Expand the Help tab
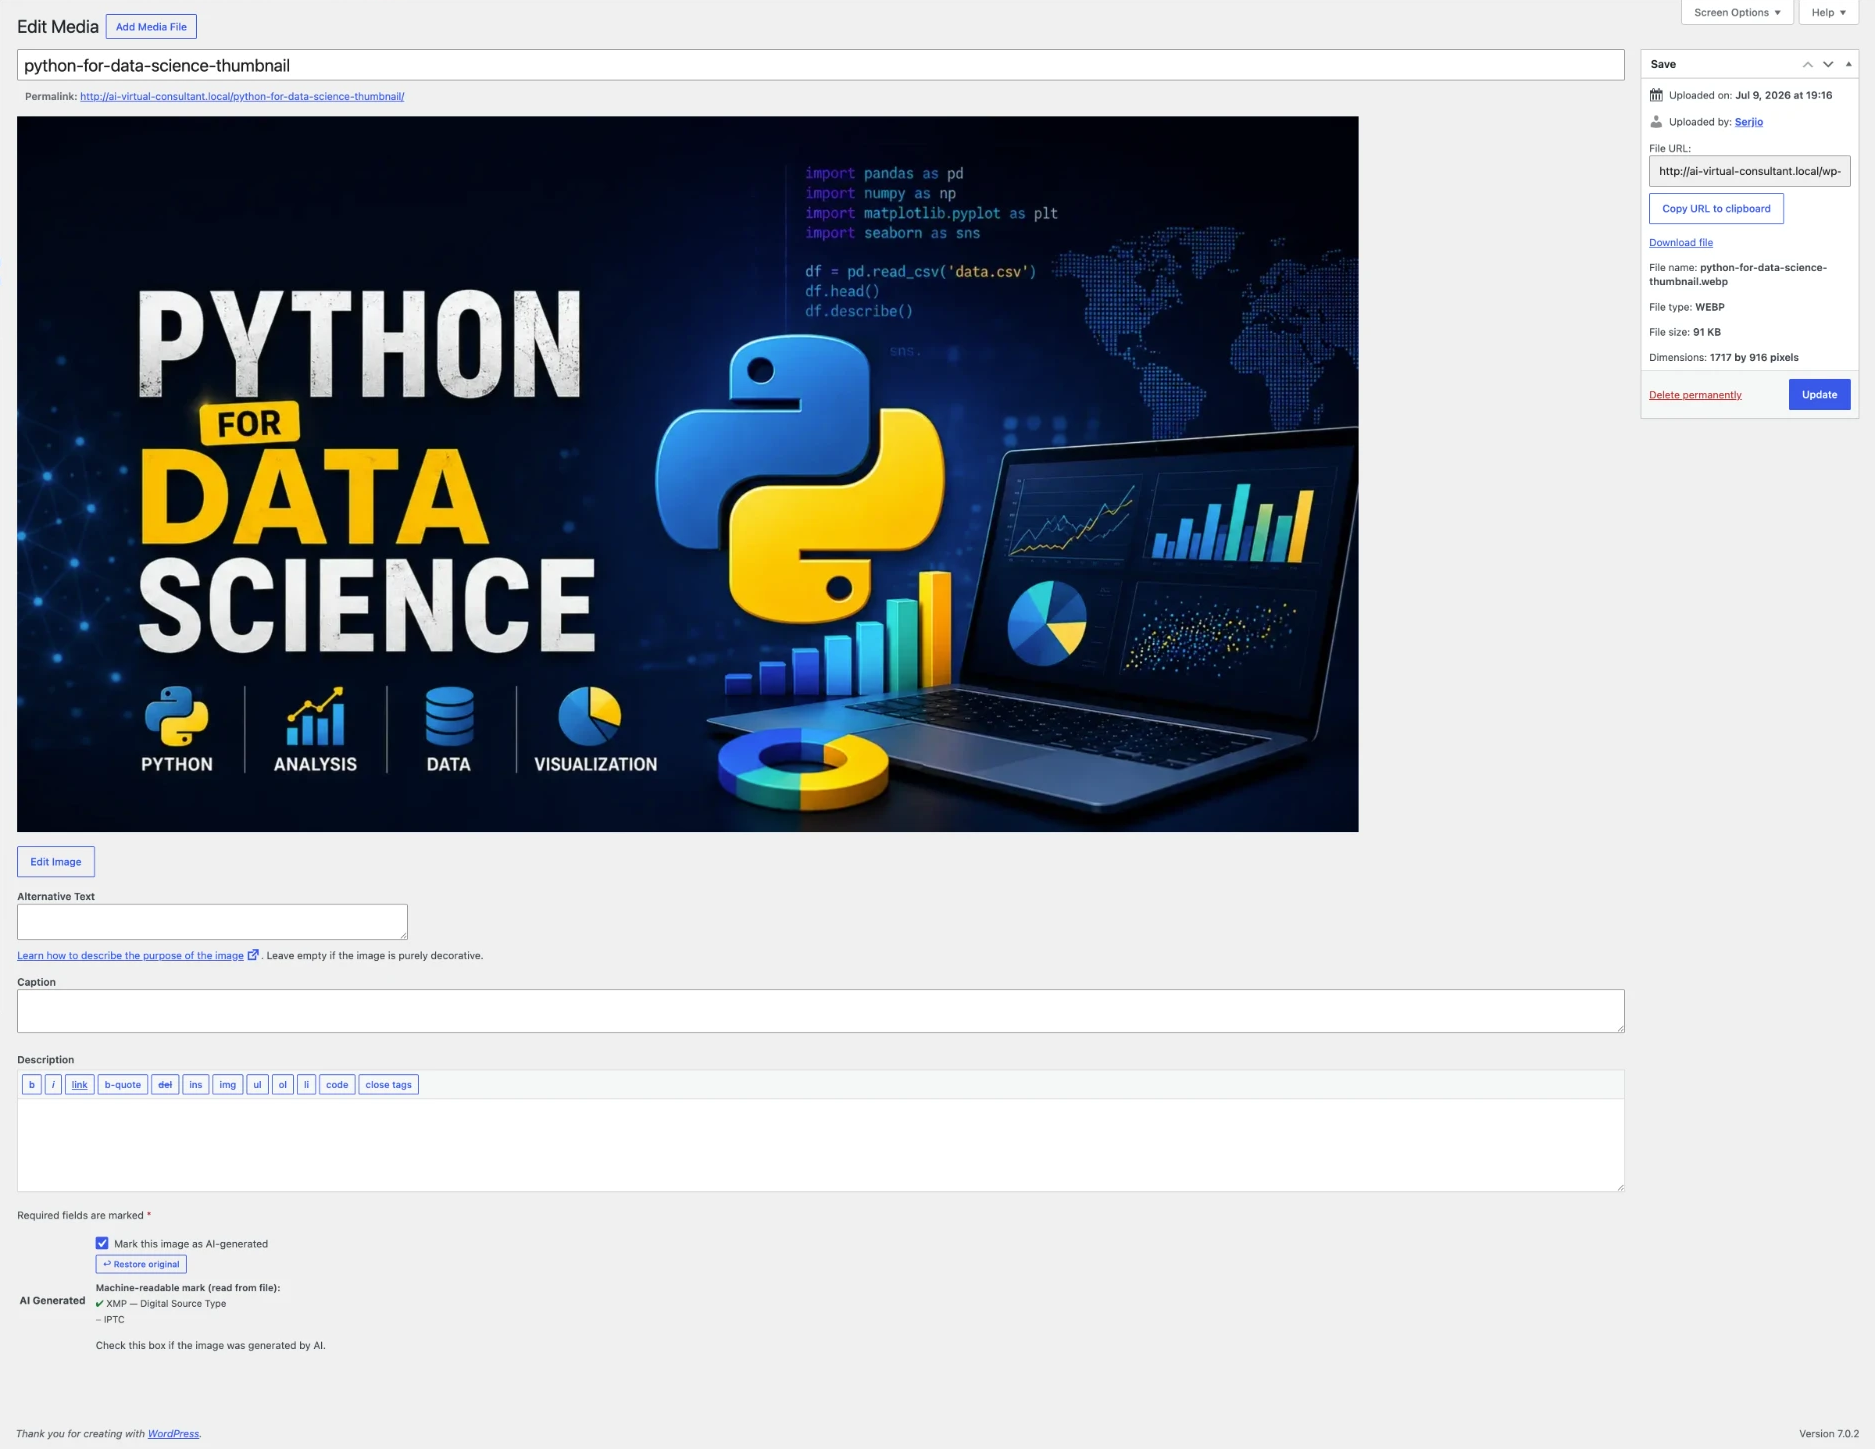Image resolution: width=1875 pixels, height=1449 pixels. (1828, 13)
